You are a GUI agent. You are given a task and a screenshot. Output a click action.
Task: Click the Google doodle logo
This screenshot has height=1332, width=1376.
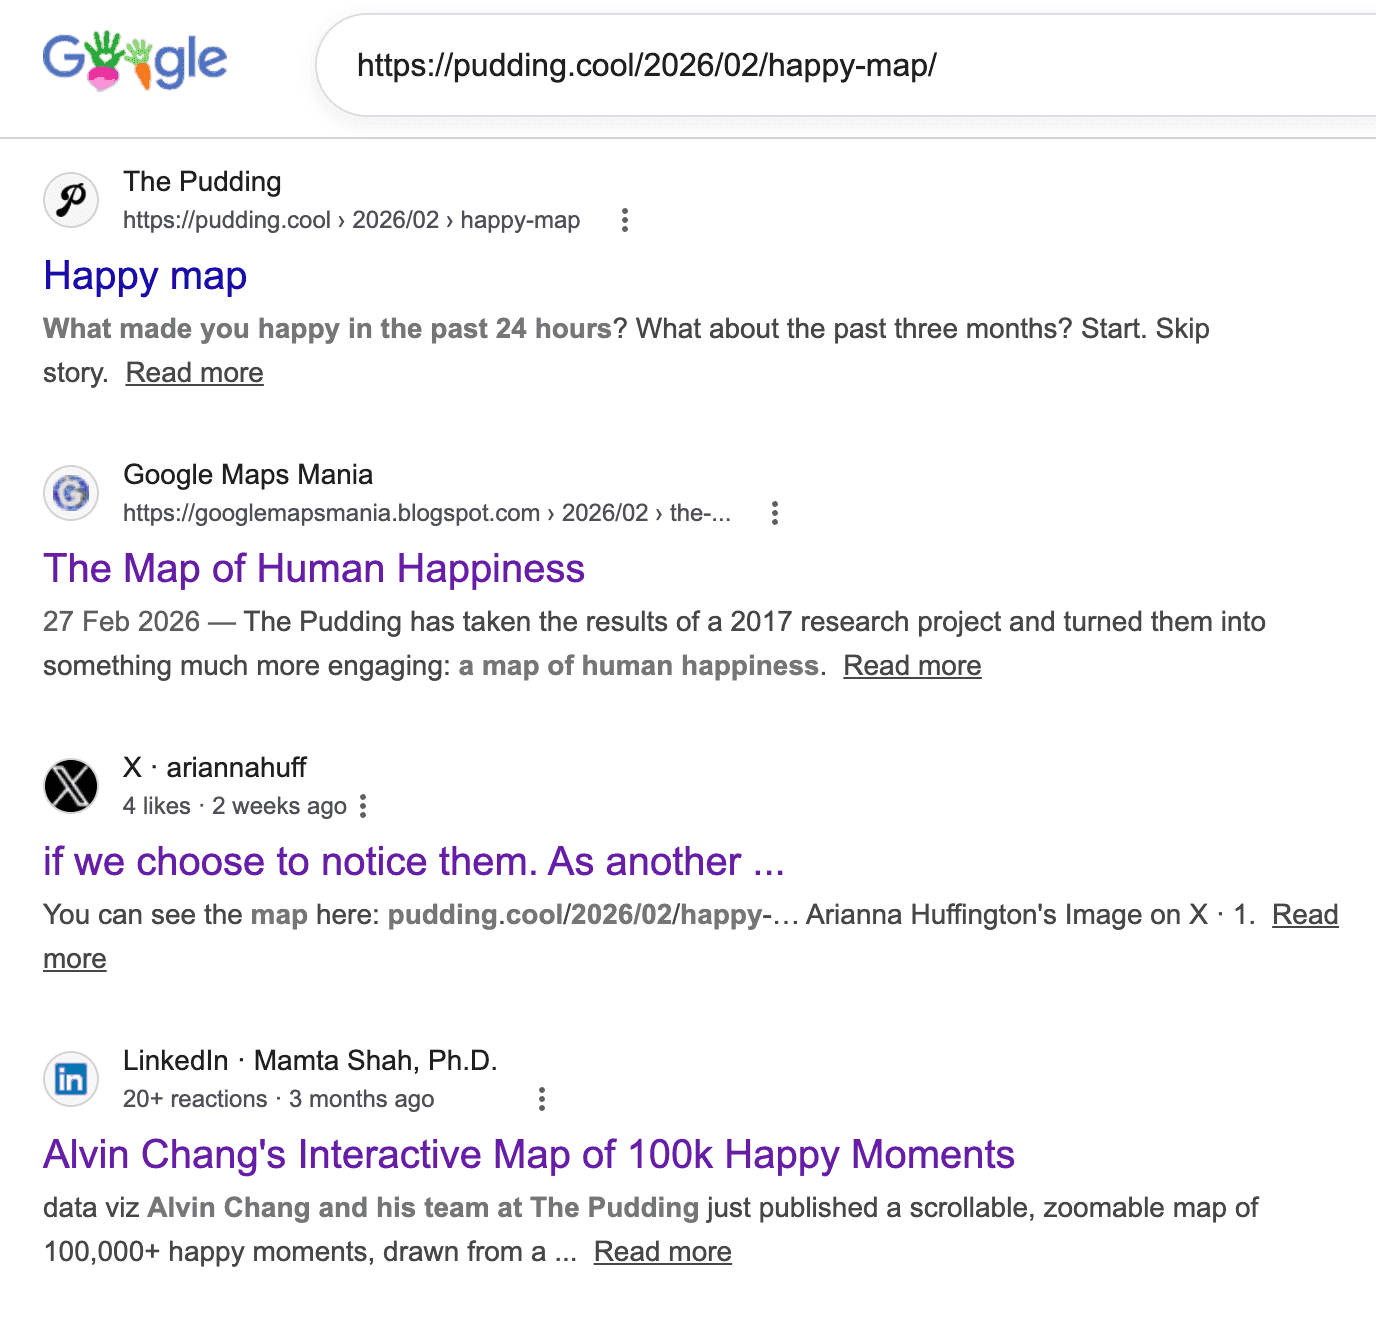click(135, 60)
